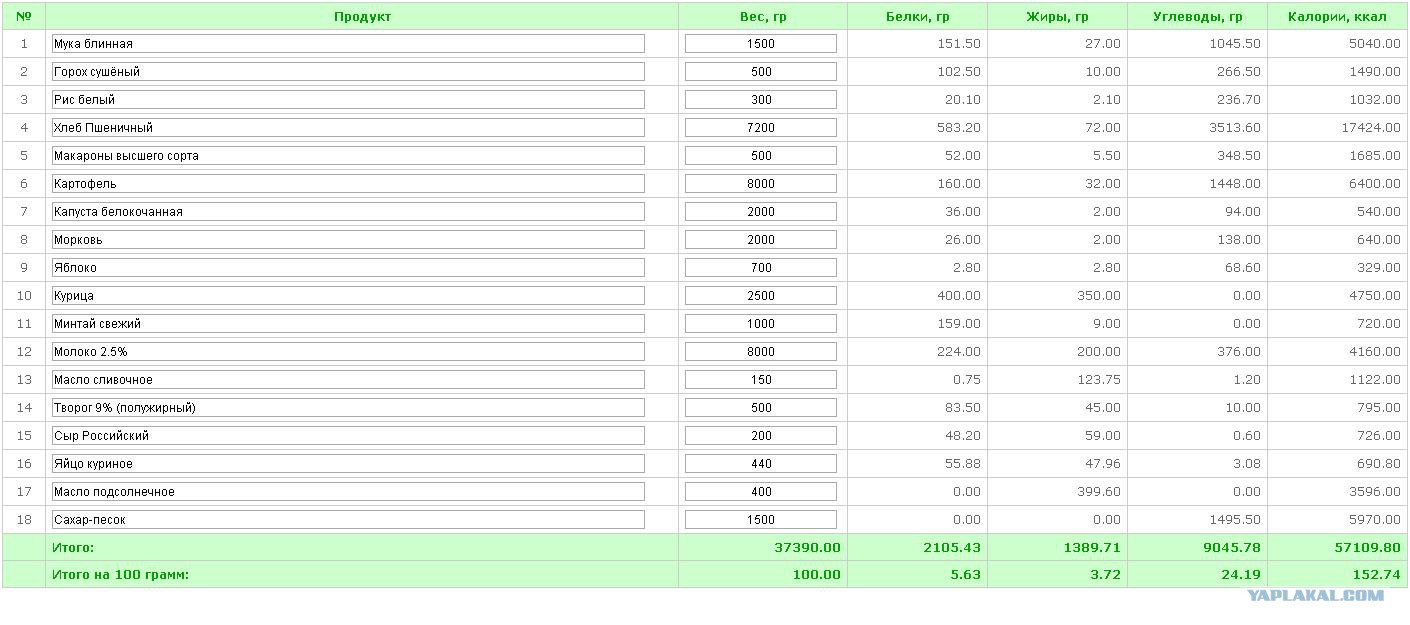This screenshot has height=625, width=1410.
Task: Click the protein value 400.00
Action: pos(958,296)
